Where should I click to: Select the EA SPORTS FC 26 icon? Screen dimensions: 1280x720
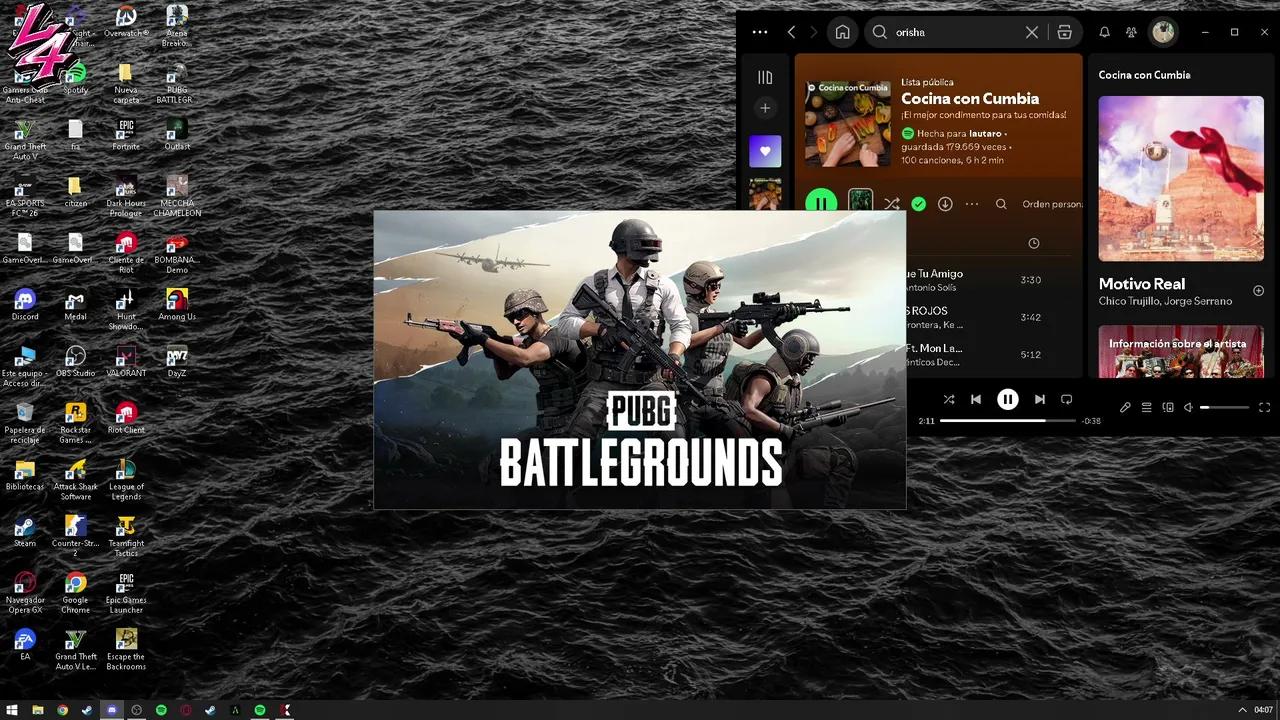25,197
